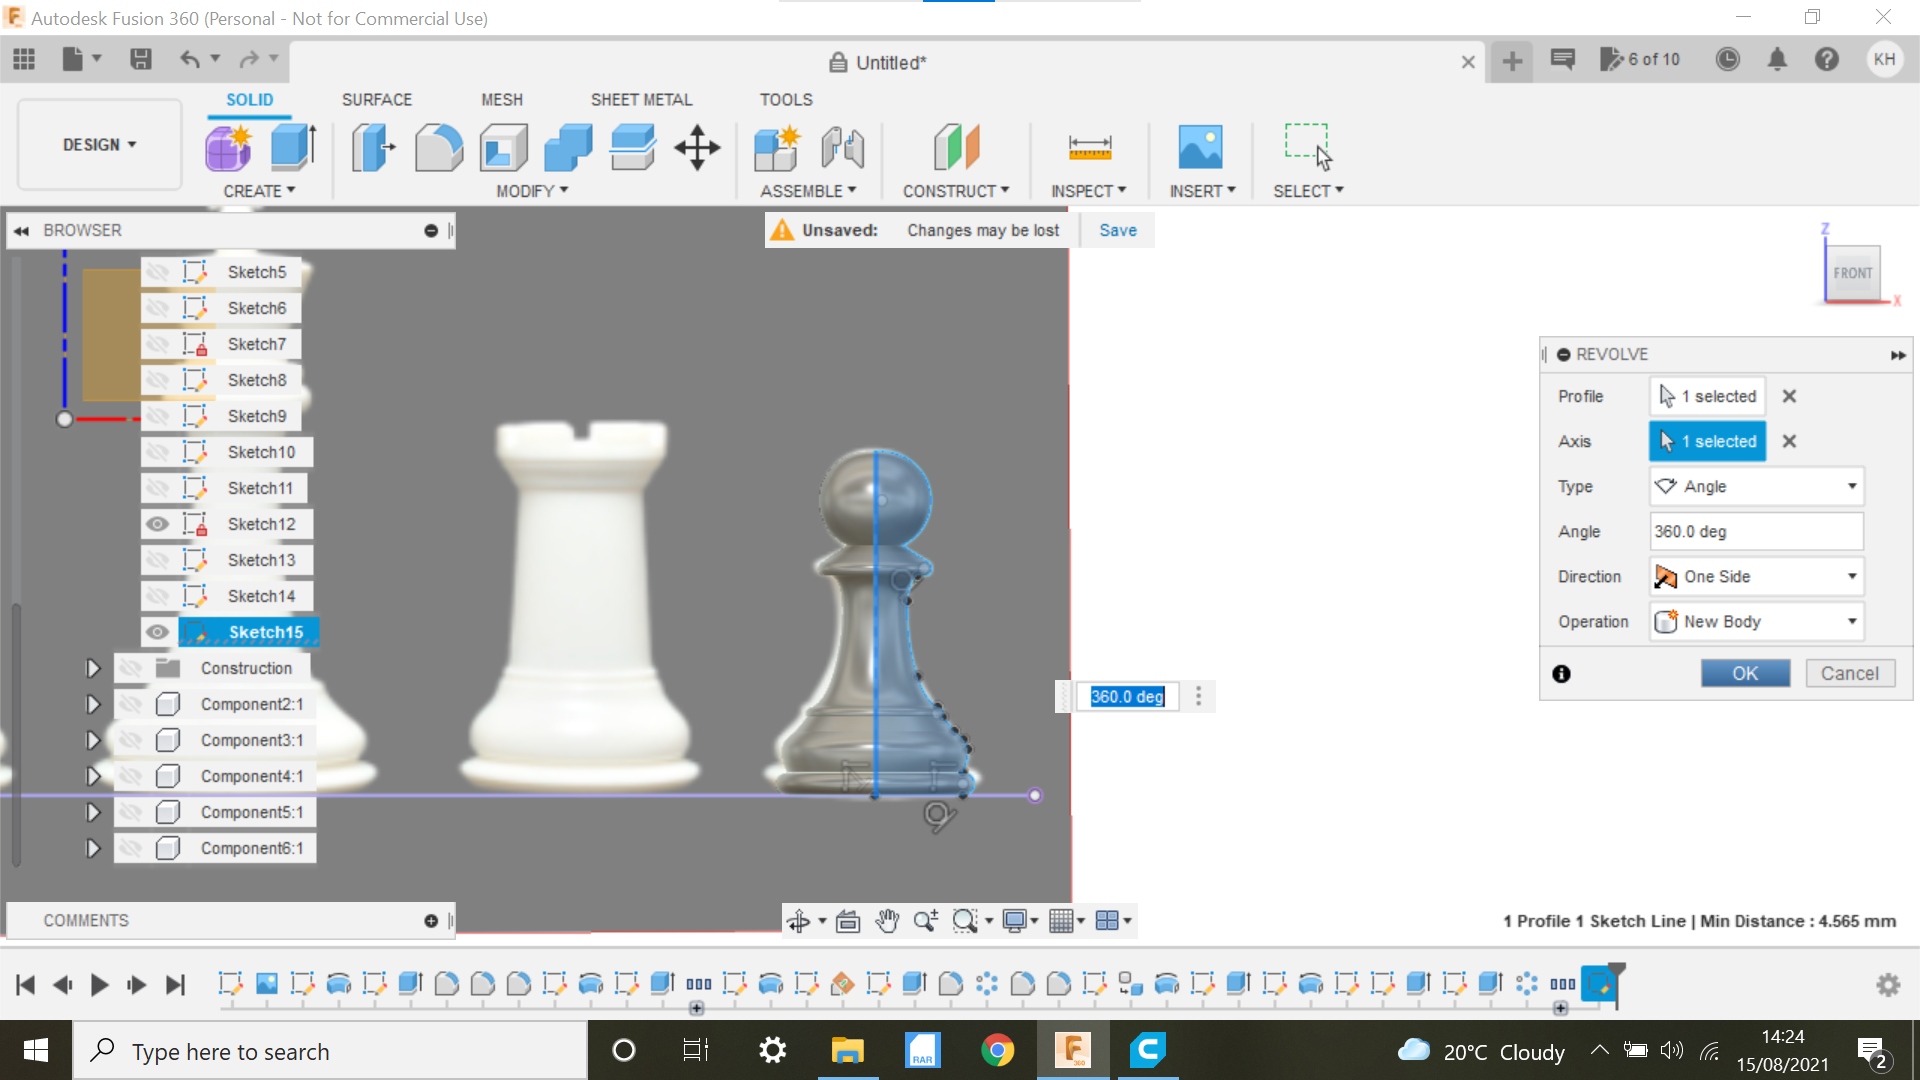The image size is (1920, 1080).
Task: Hide Sketch12 by clicking its eye icon
Action: pyautogui.click(x=158, y=523)
